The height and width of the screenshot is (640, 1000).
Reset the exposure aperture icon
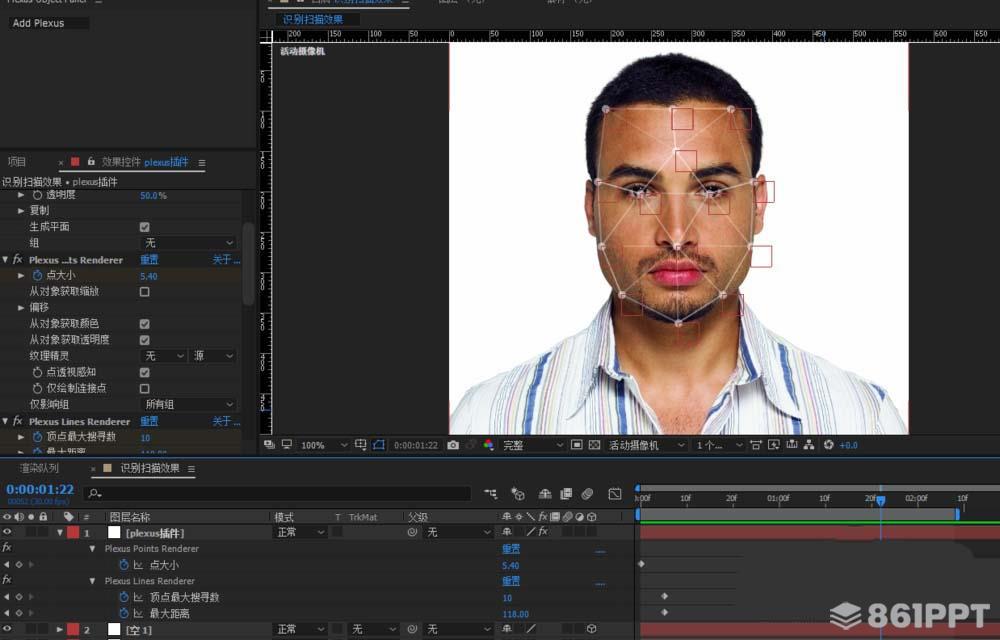(828, 445)
